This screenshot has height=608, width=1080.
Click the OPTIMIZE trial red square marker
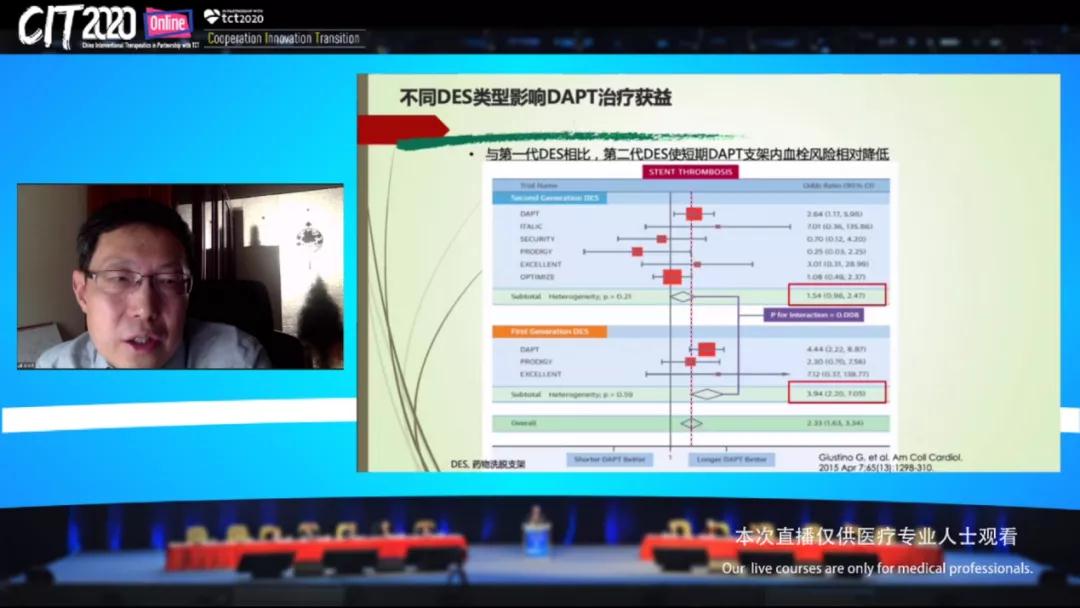672,277
